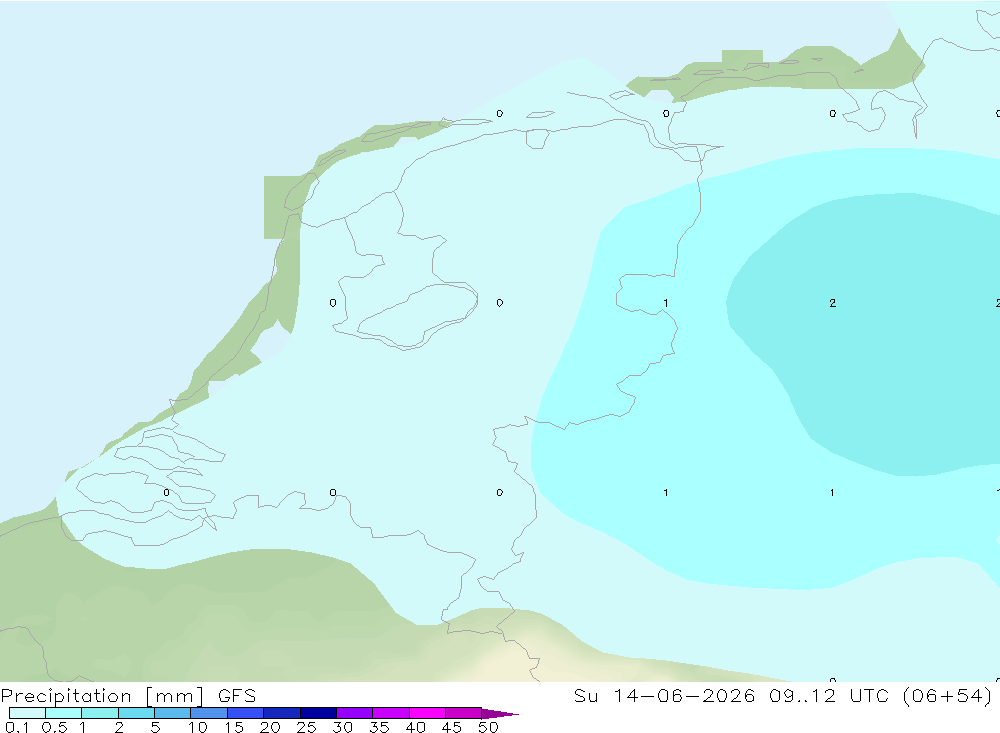The image size is (1000, 733).
Task: Click the '0.5' legend scale label
Action: click(x=54, y=727)
